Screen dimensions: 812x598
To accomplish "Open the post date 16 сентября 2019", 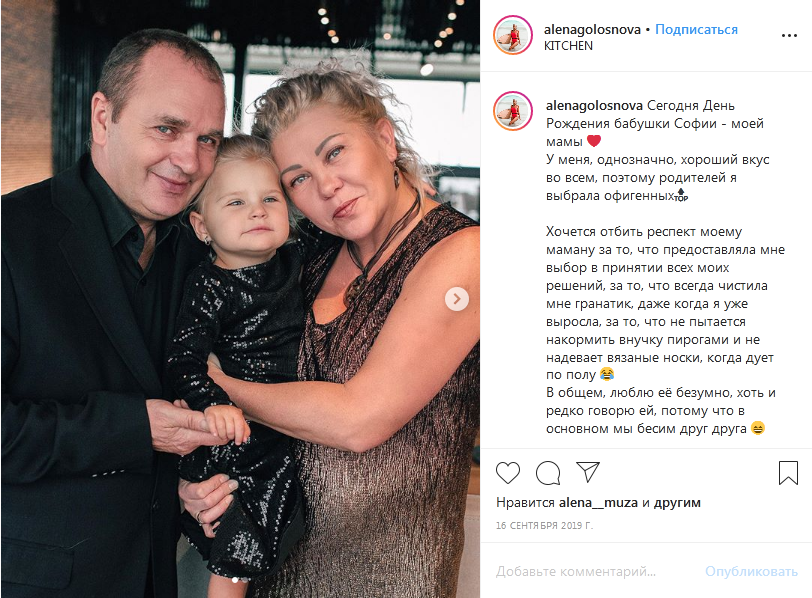I will point(544,526).
